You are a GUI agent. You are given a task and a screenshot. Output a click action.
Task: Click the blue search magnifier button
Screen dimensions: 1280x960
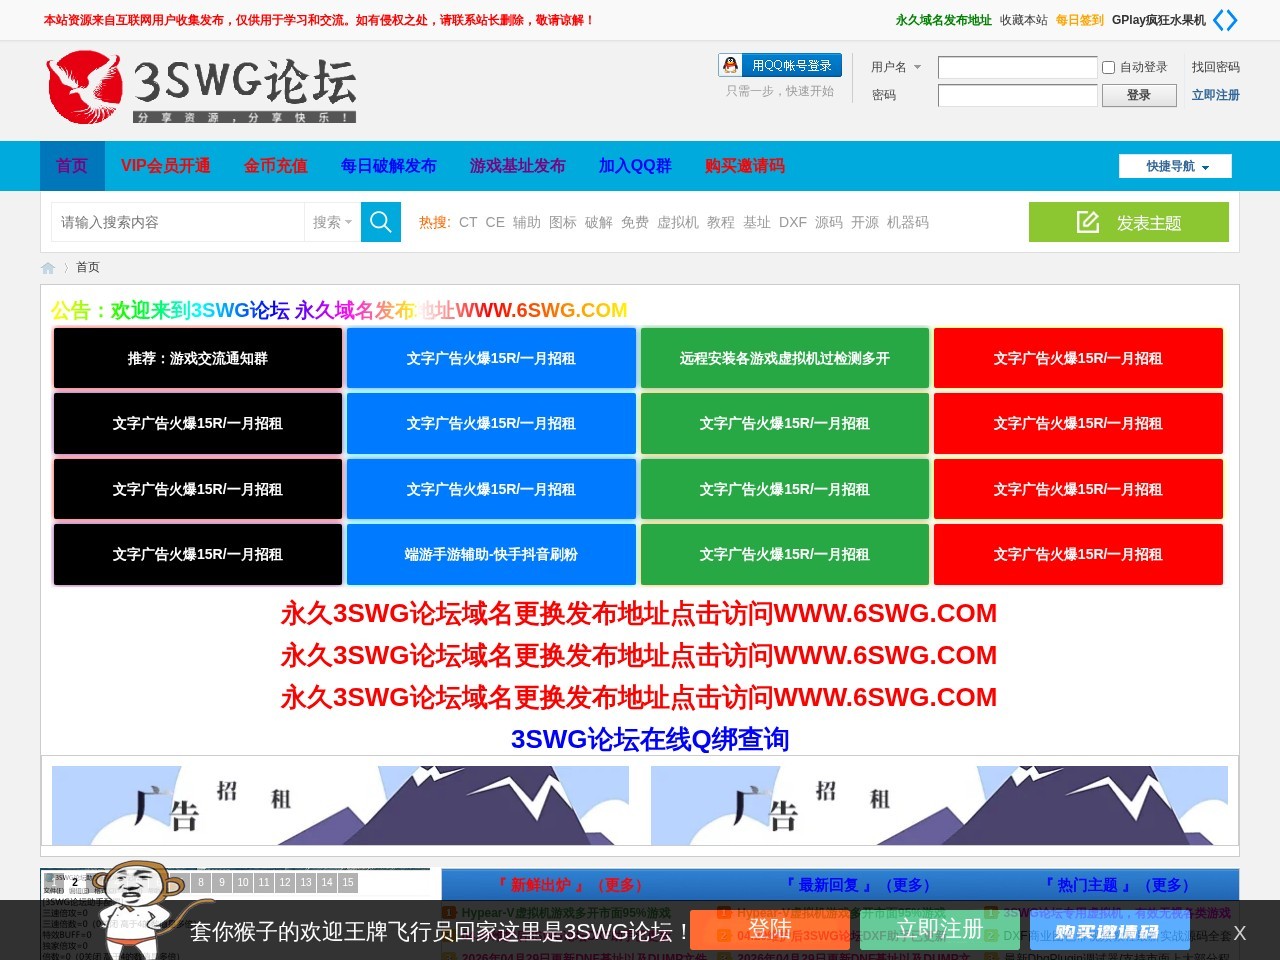pos(380,222)
